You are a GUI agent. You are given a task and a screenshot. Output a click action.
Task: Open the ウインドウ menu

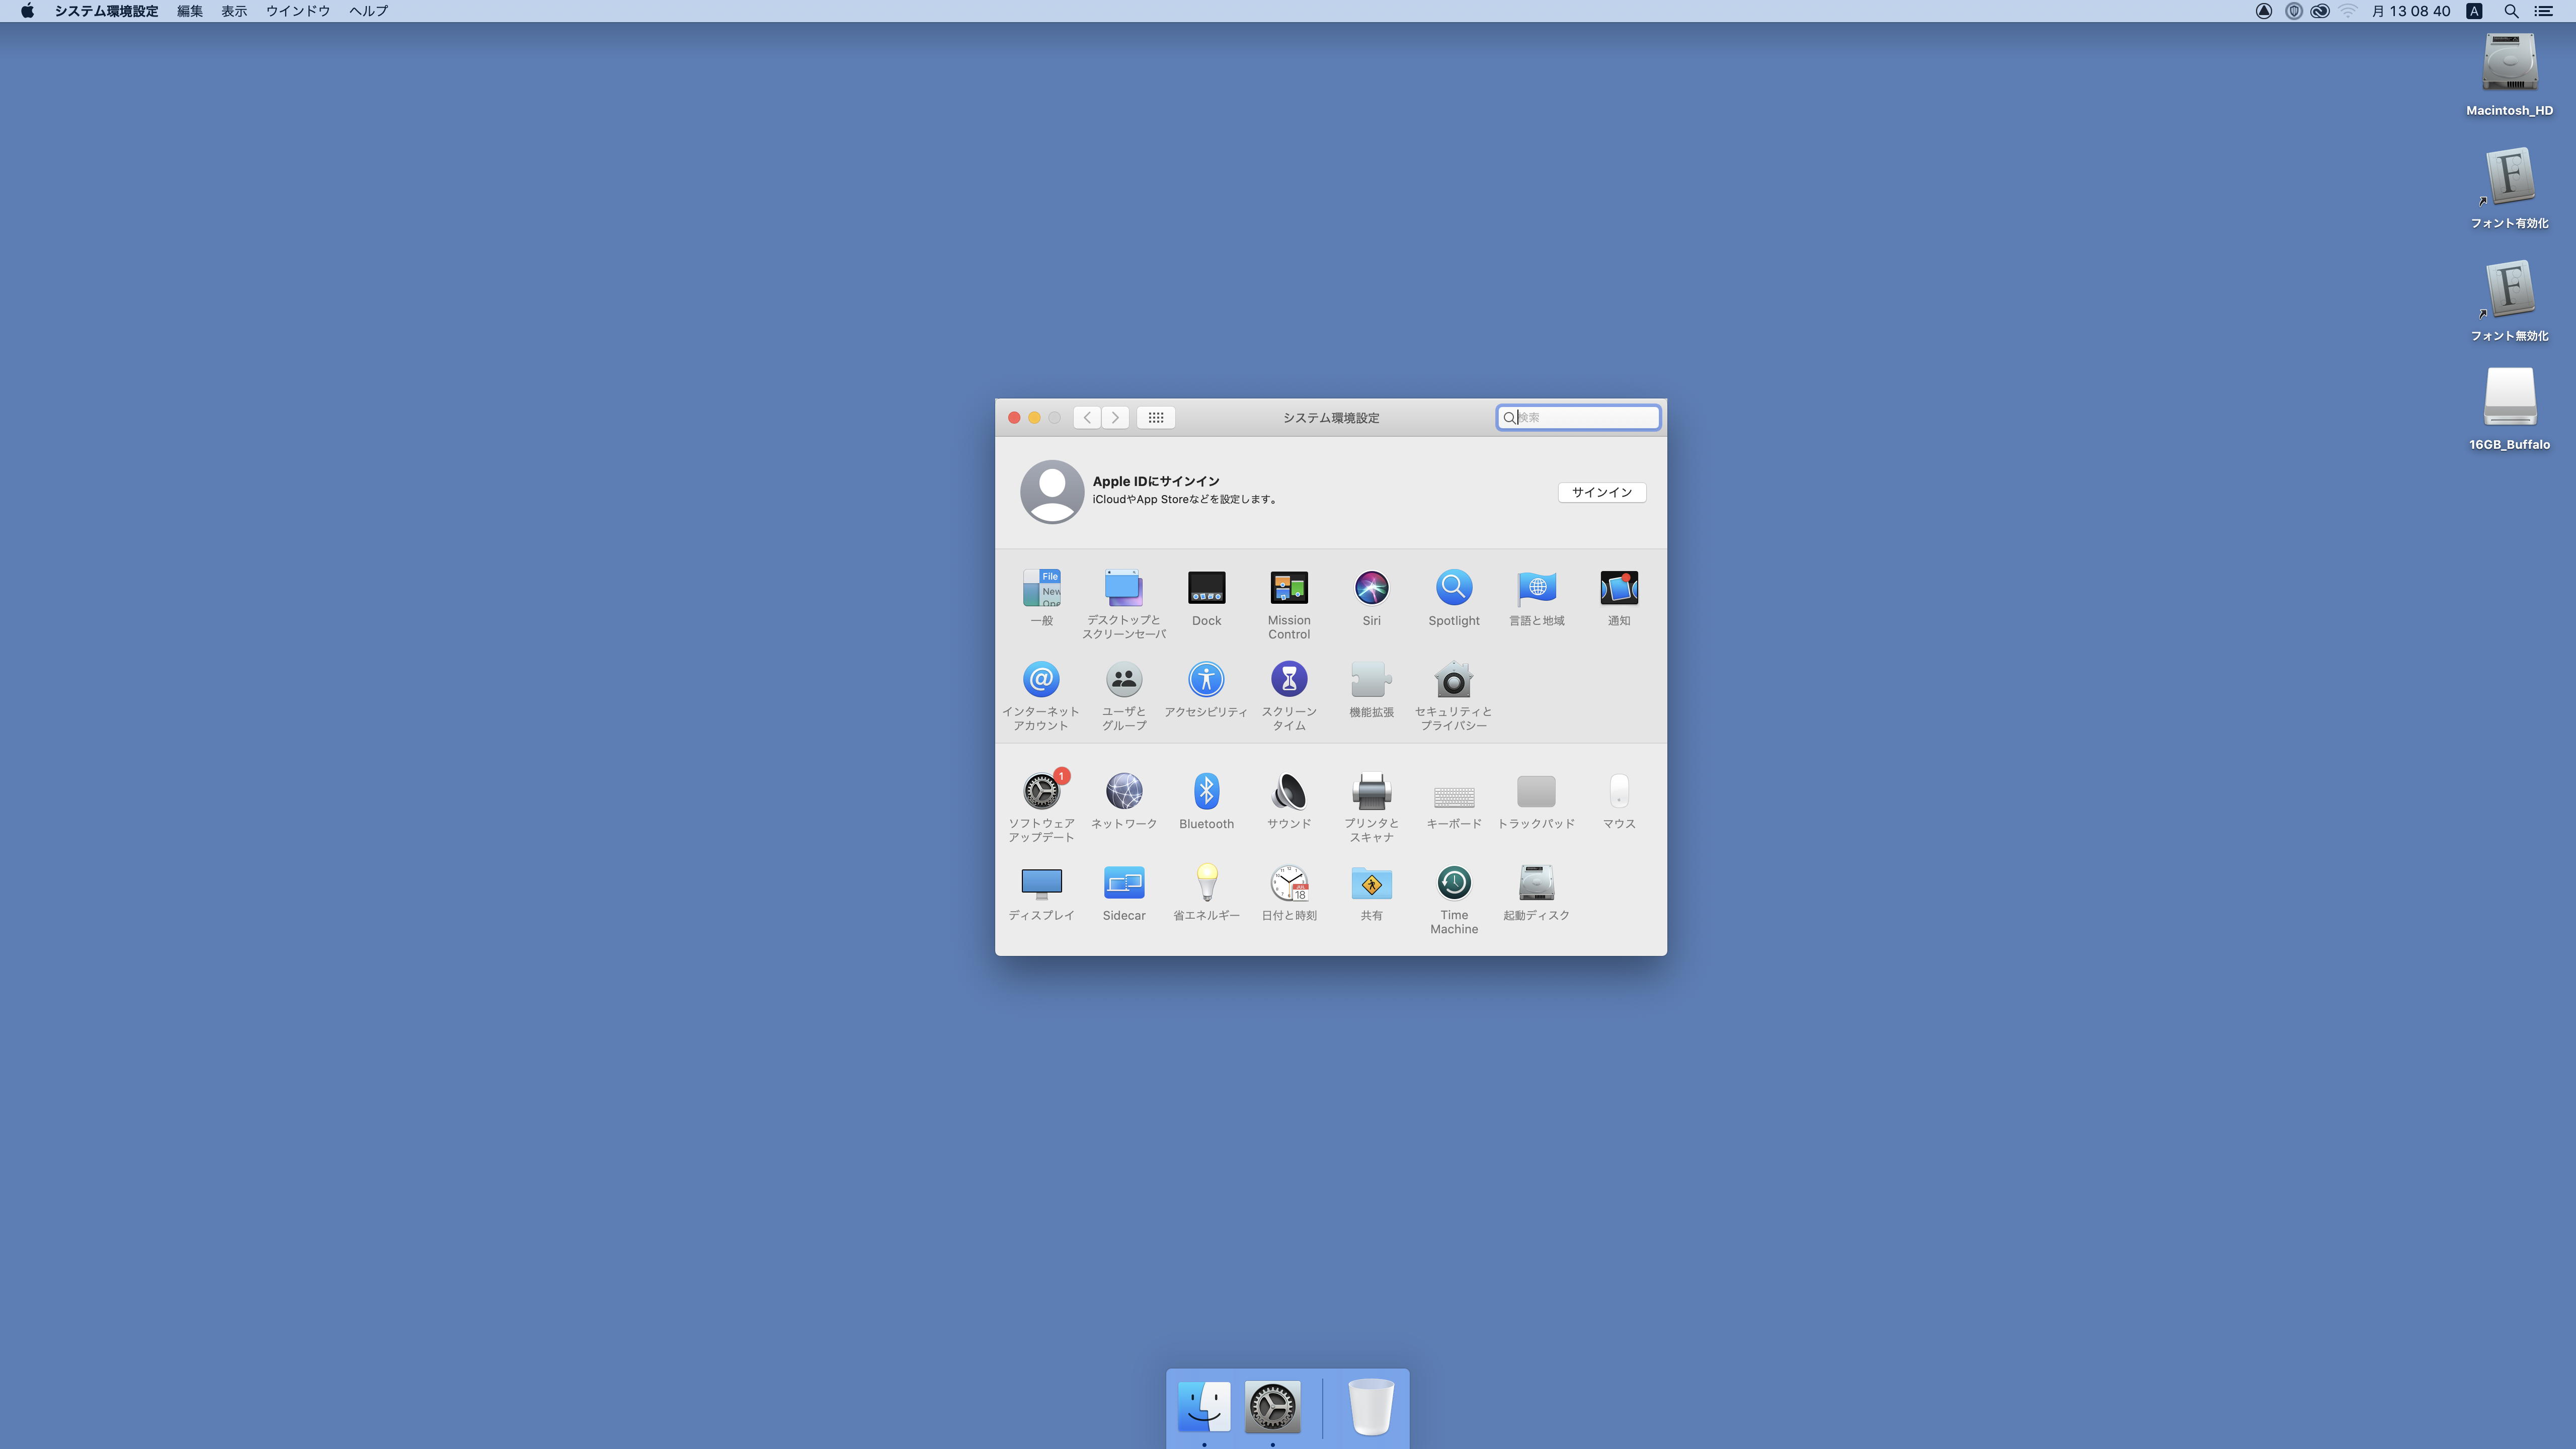[297, 11]
